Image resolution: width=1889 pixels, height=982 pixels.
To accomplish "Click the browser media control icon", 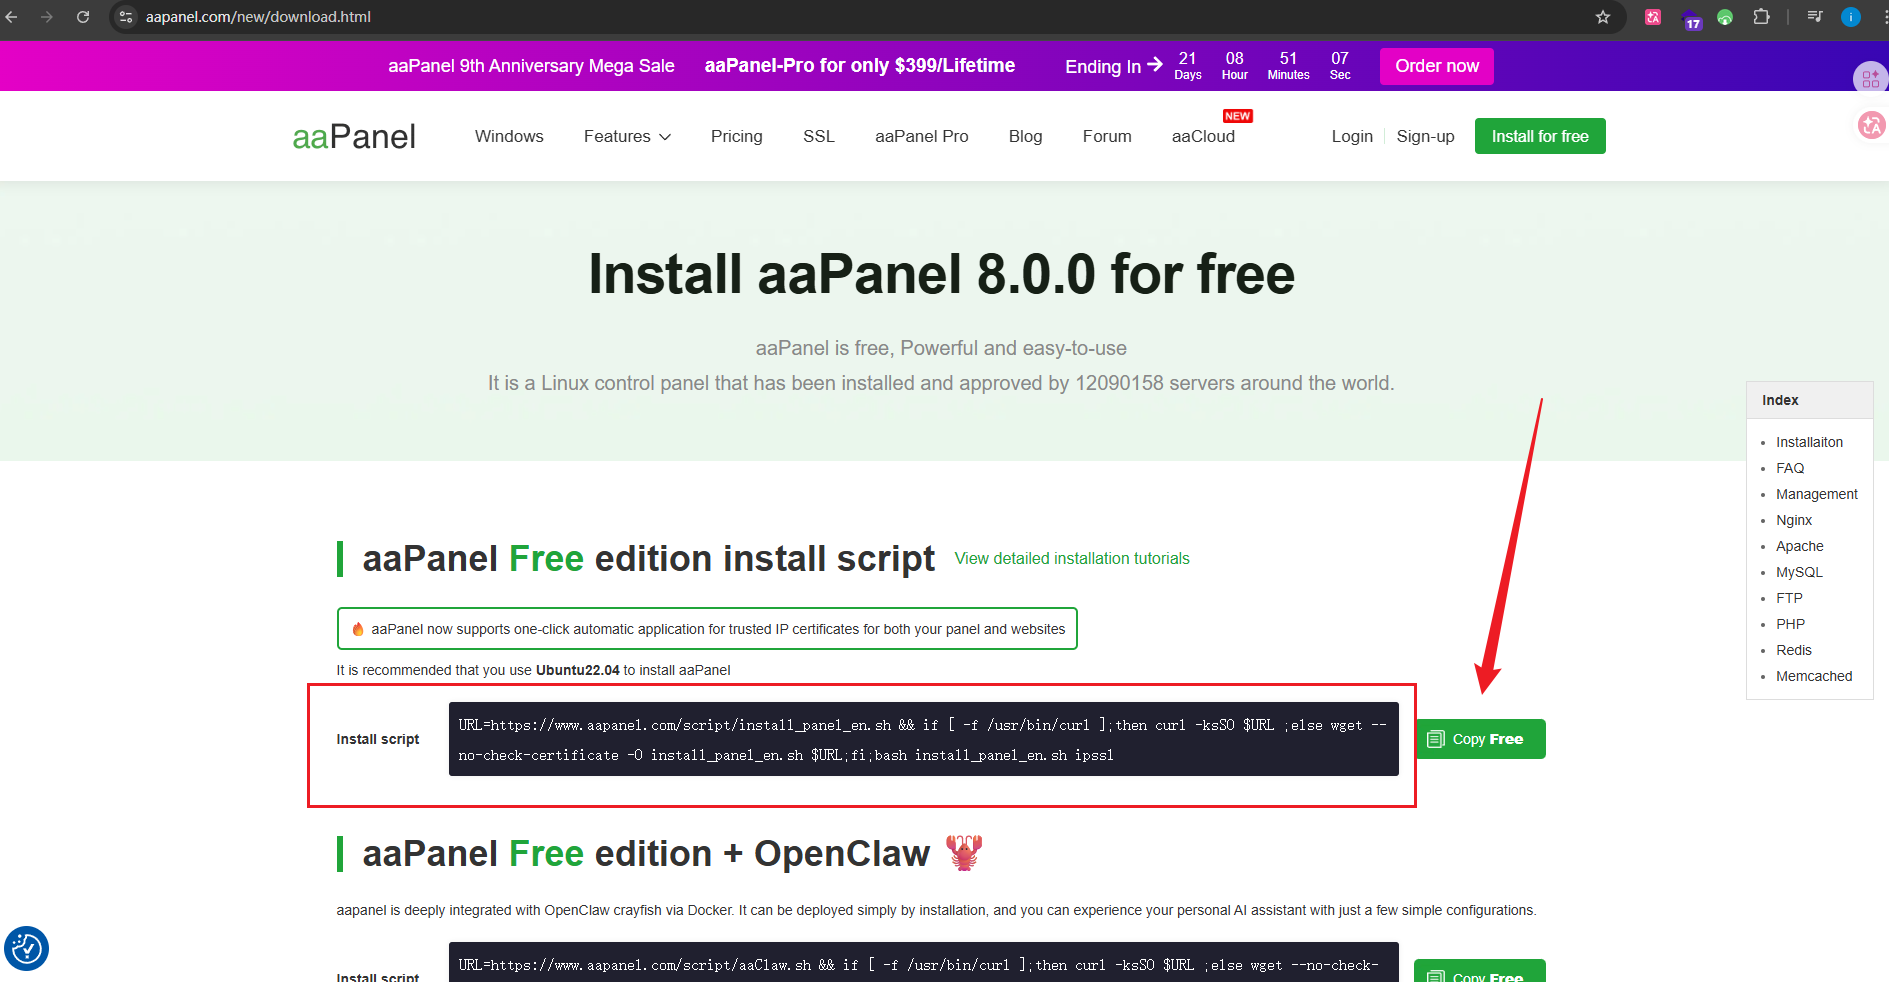I will click(x=1815, y=17).
